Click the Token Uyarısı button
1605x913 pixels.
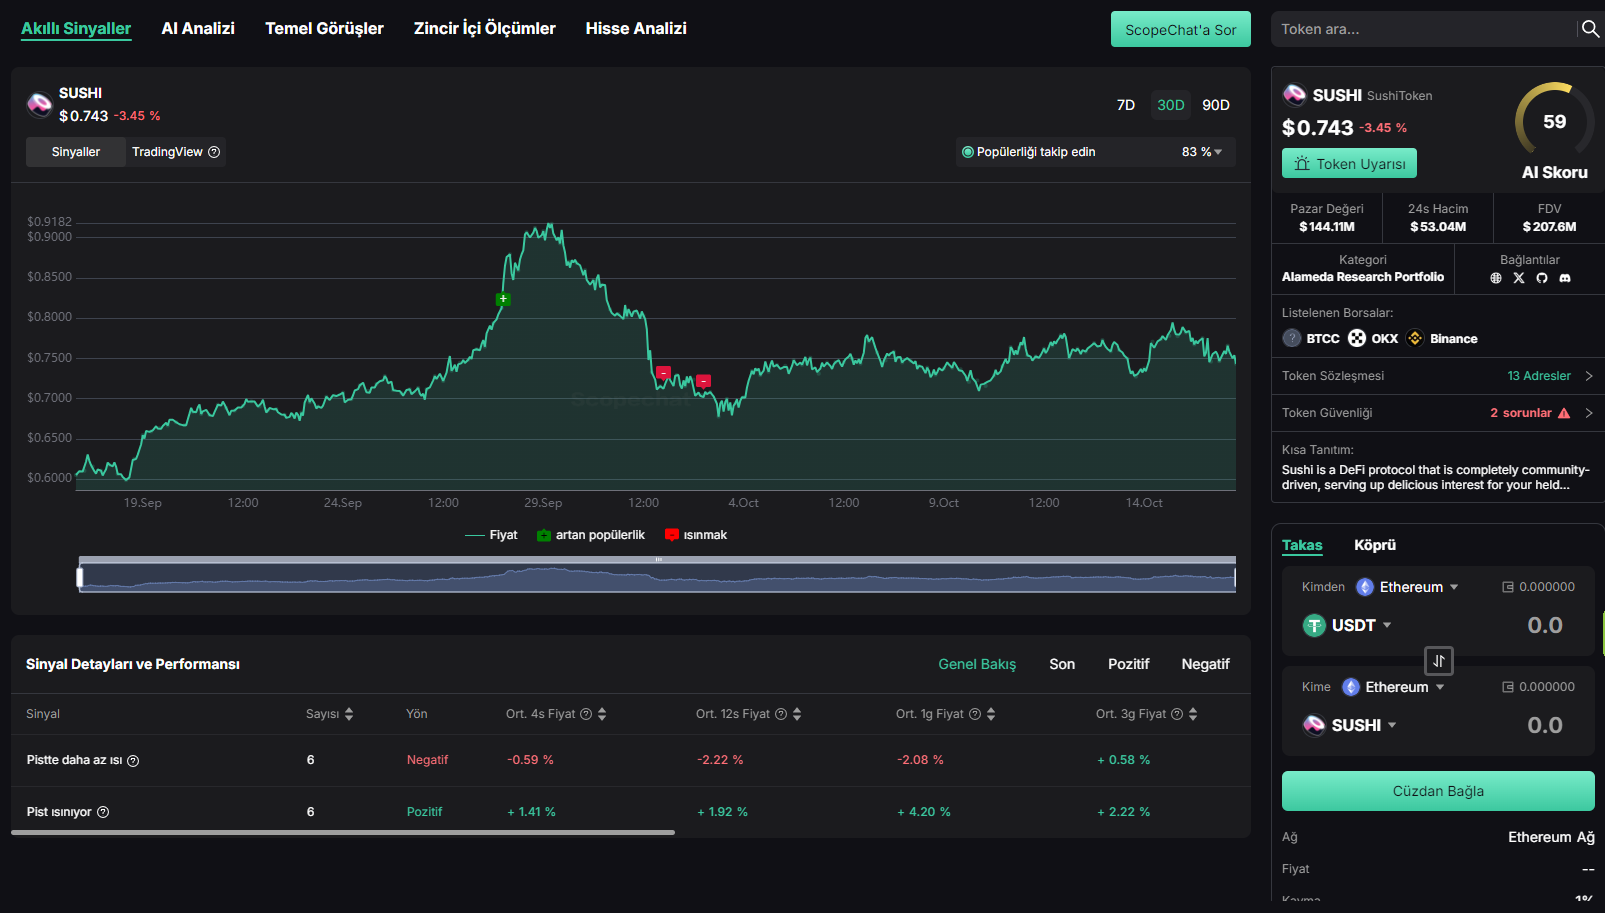(1349, 163)
